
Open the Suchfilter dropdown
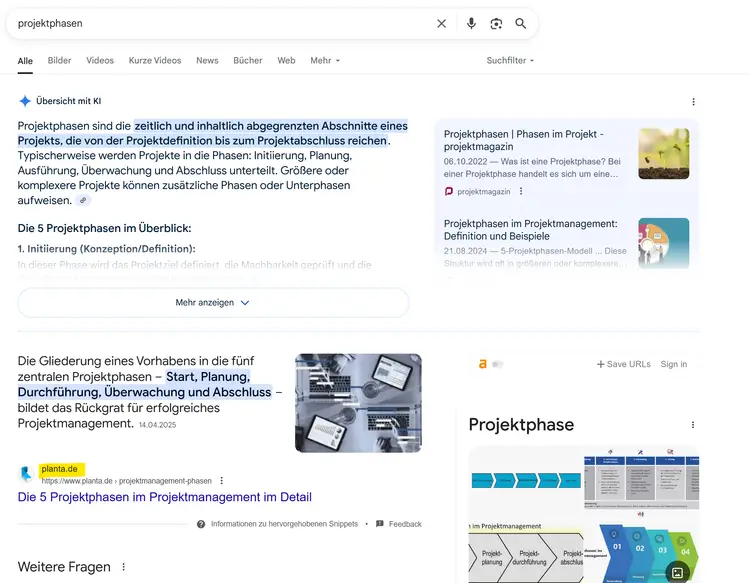pyautogui.click(x=510, y=61)
